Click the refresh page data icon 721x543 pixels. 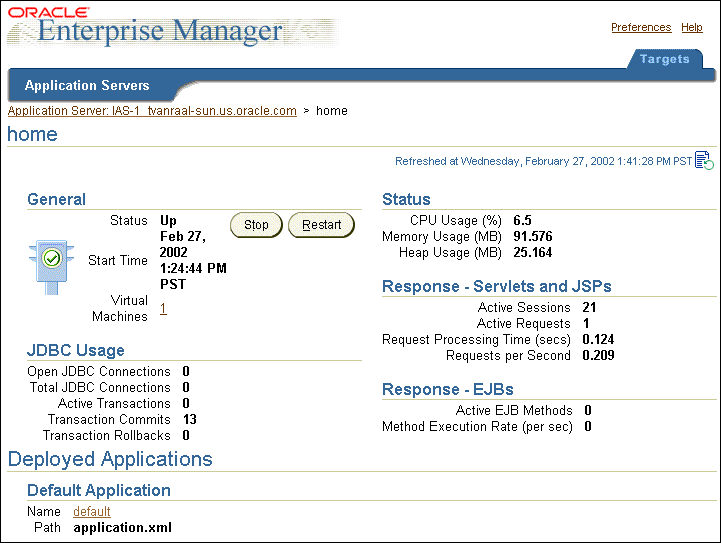(704, 160)
